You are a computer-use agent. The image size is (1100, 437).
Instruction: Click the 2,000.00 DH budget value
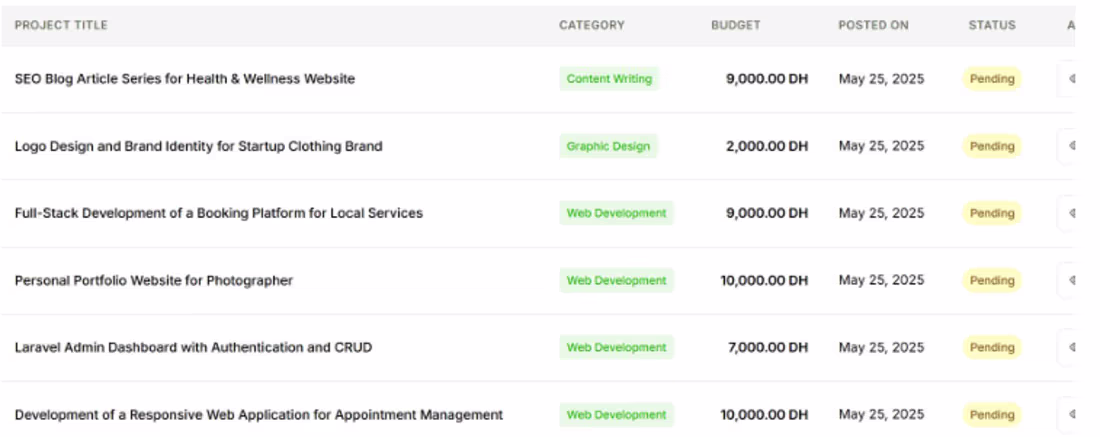767,146
